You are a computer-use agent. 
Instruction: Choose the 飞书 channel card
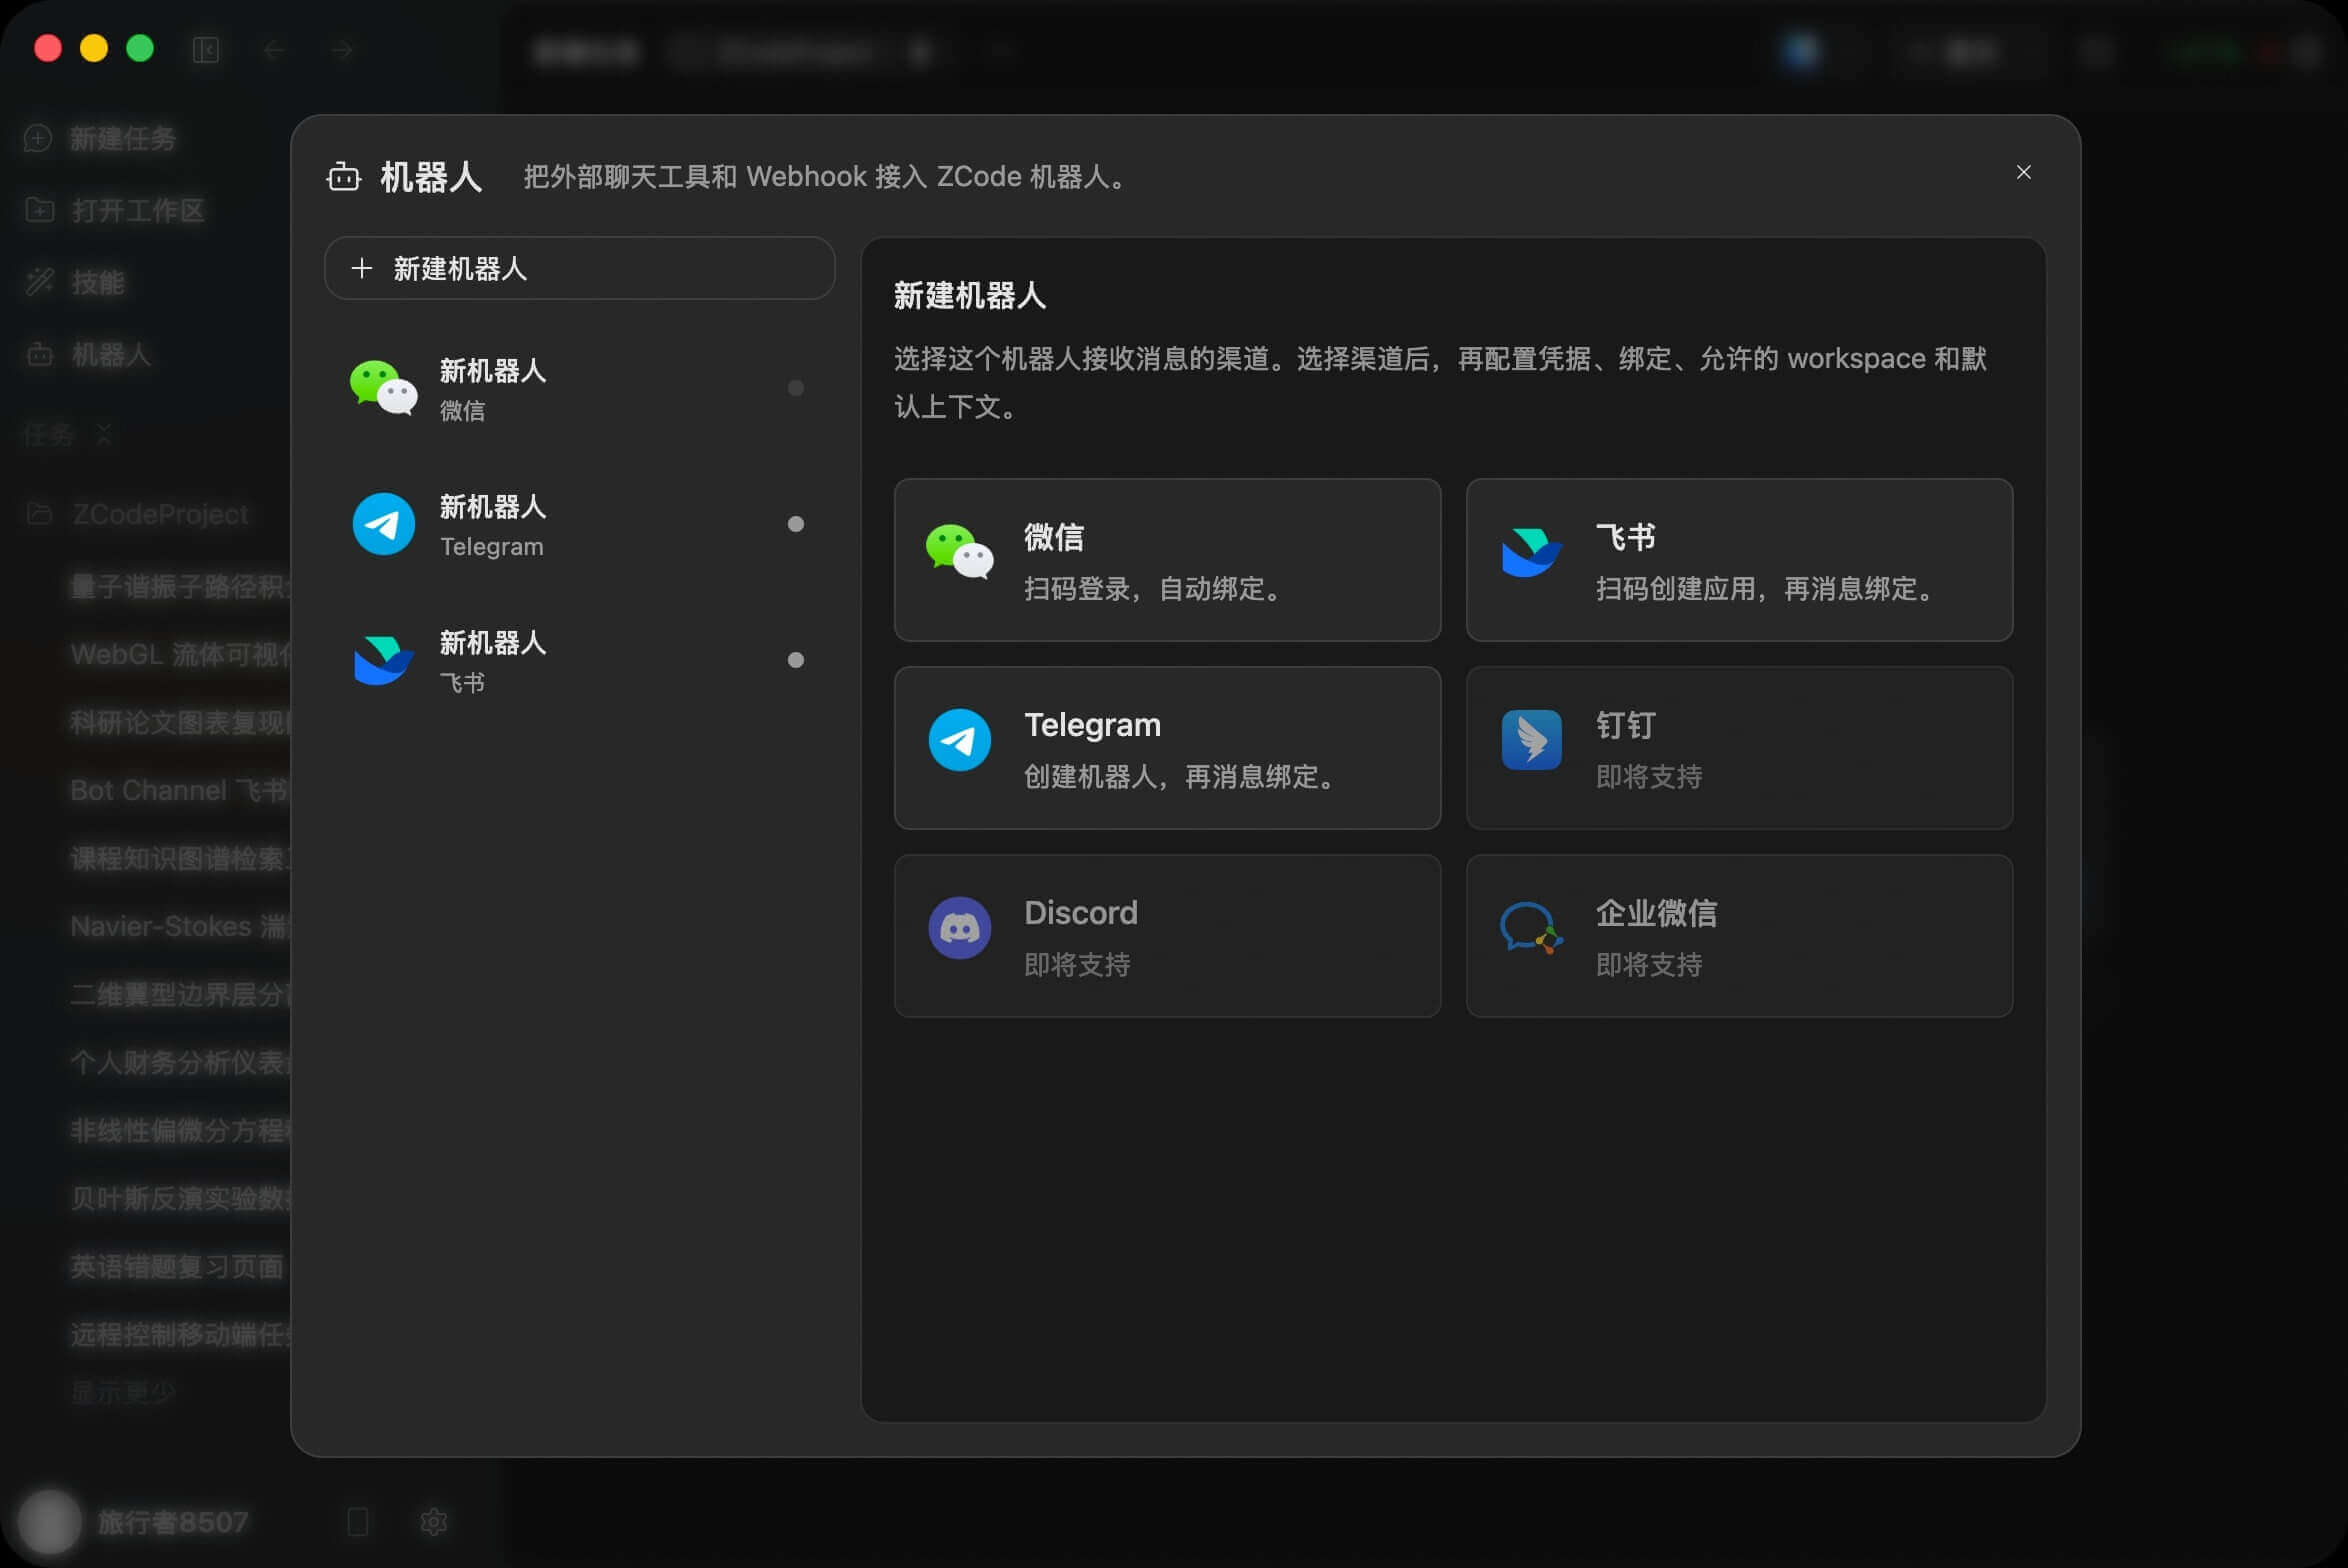click(x=1739, y=560)
